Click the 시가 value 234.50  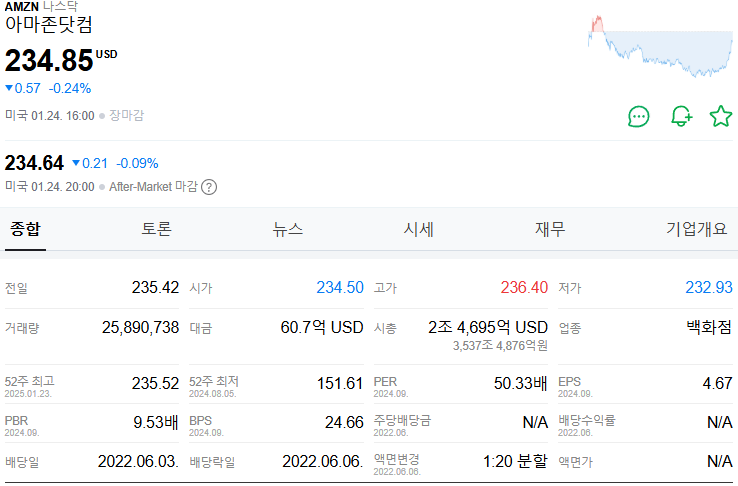(x=340, y=287)
